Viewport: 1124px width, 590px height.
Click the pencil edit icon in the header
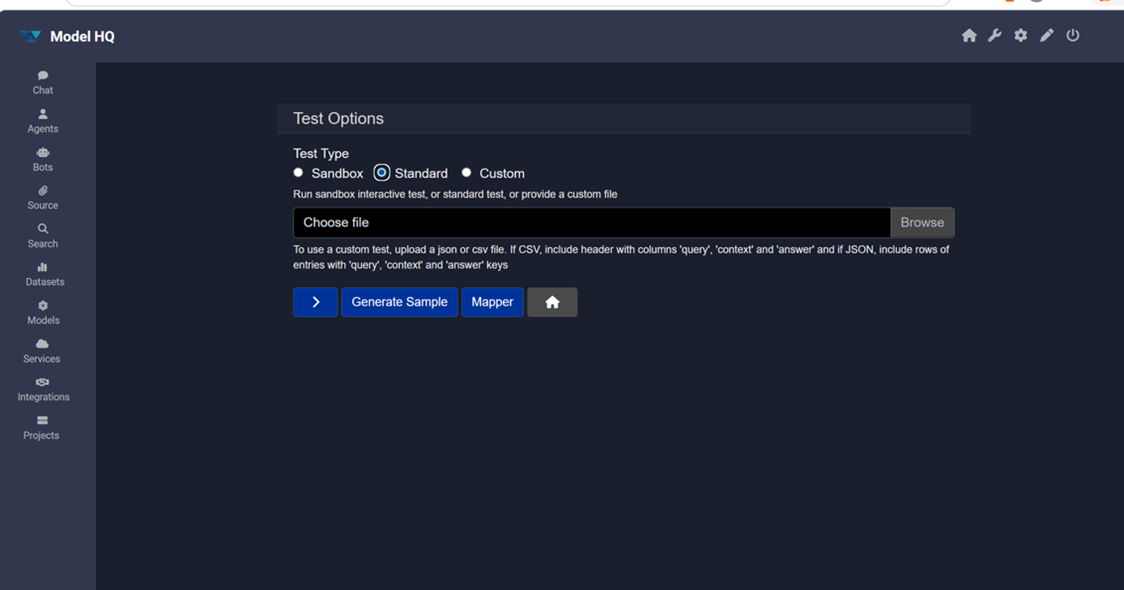point(1046,35)
